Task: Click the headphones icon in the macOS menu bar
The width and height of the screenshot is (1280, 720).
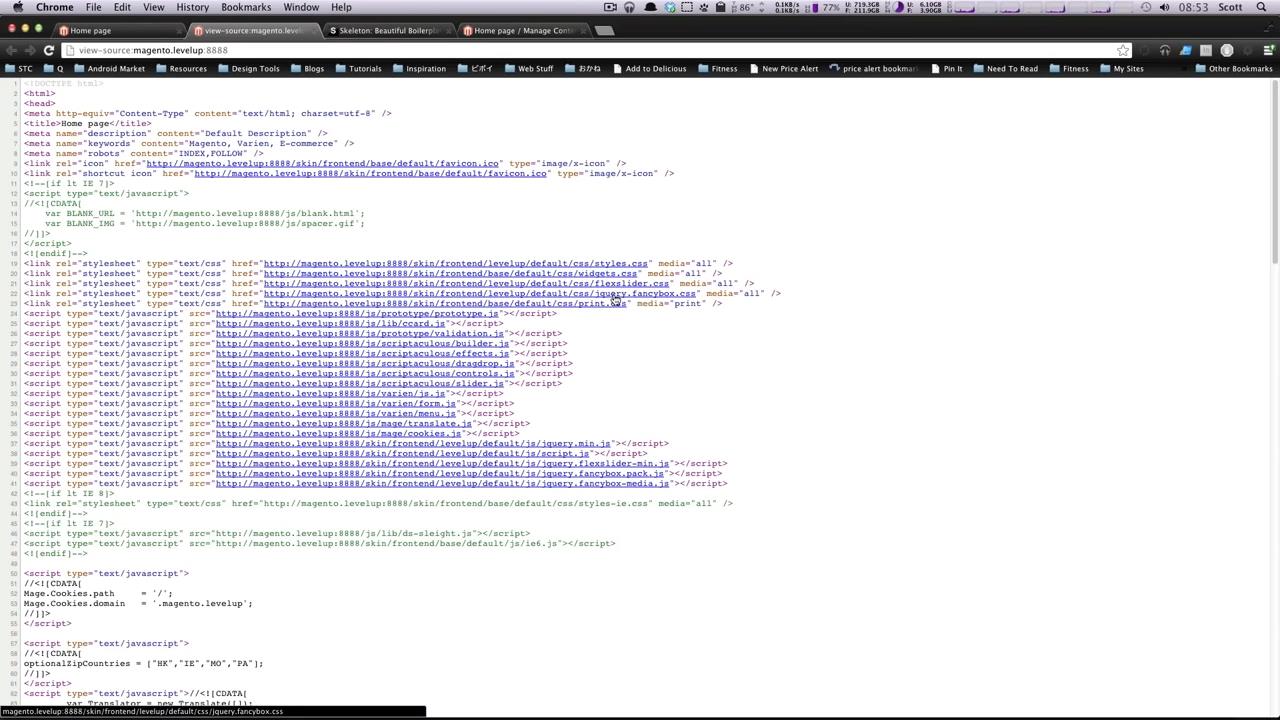Action: (x=630, y=7)
